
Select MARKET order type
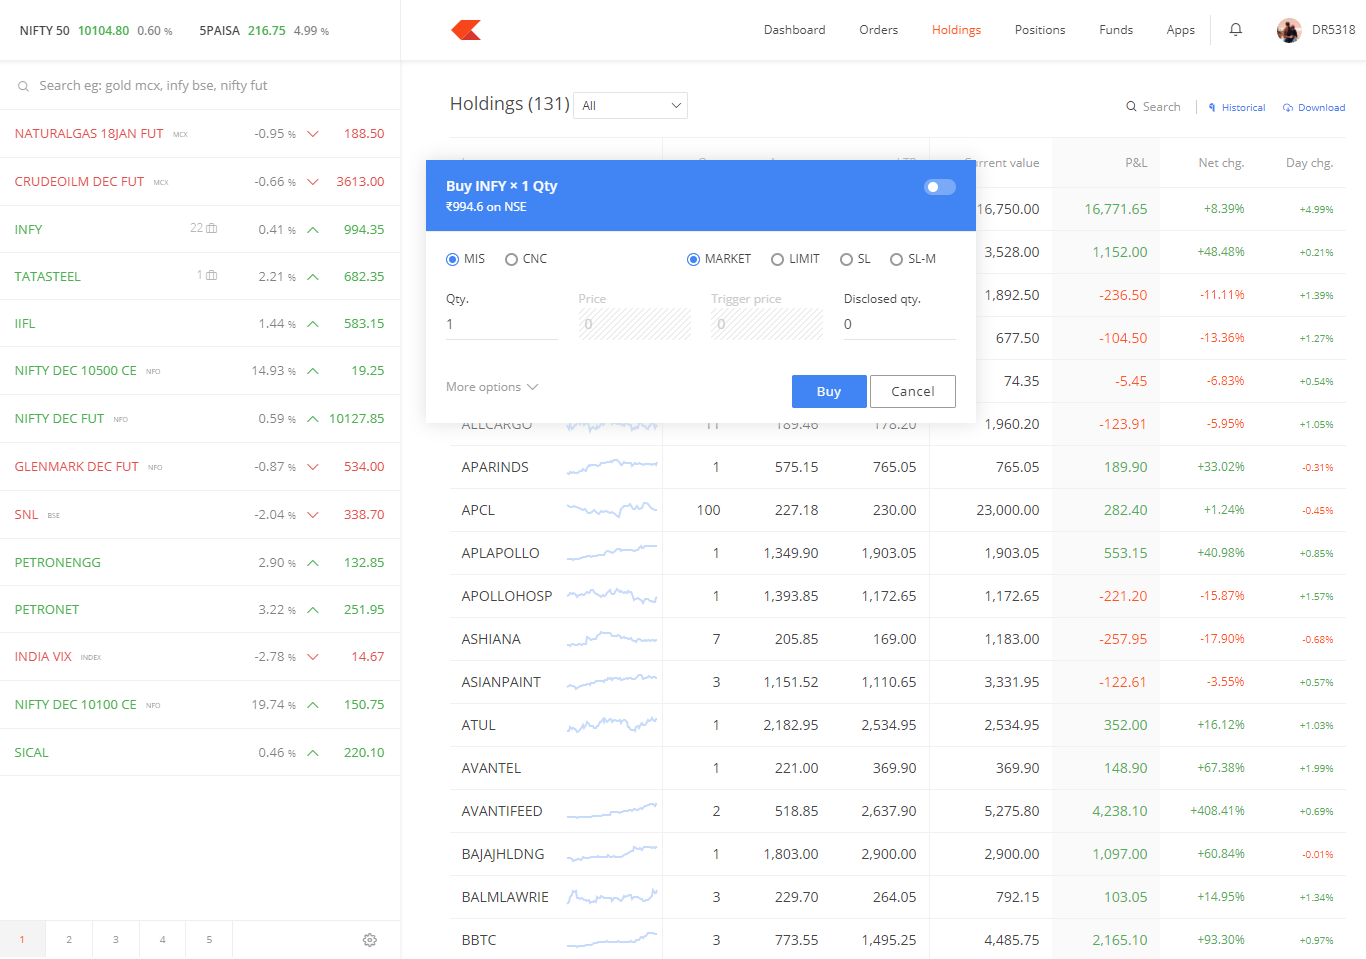693,259
